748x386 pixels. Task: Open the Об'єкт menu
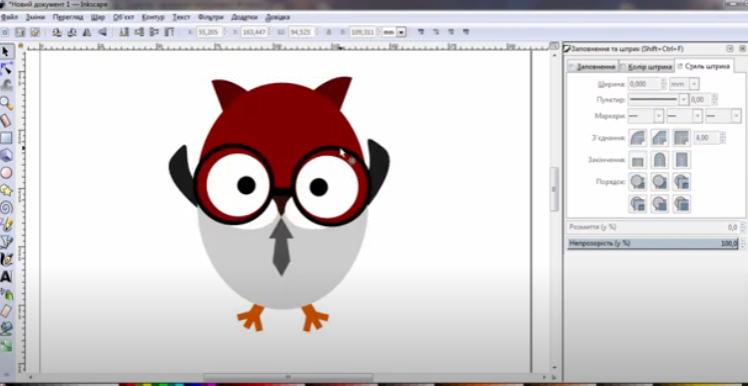coord(124,17)
